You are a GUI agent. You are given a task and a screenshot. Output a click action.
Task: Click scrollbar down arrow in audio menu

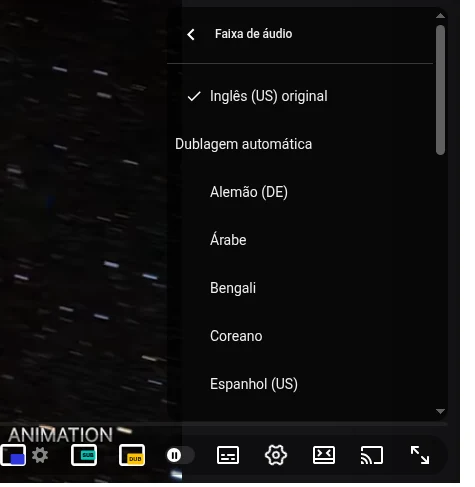pos(440,411)
